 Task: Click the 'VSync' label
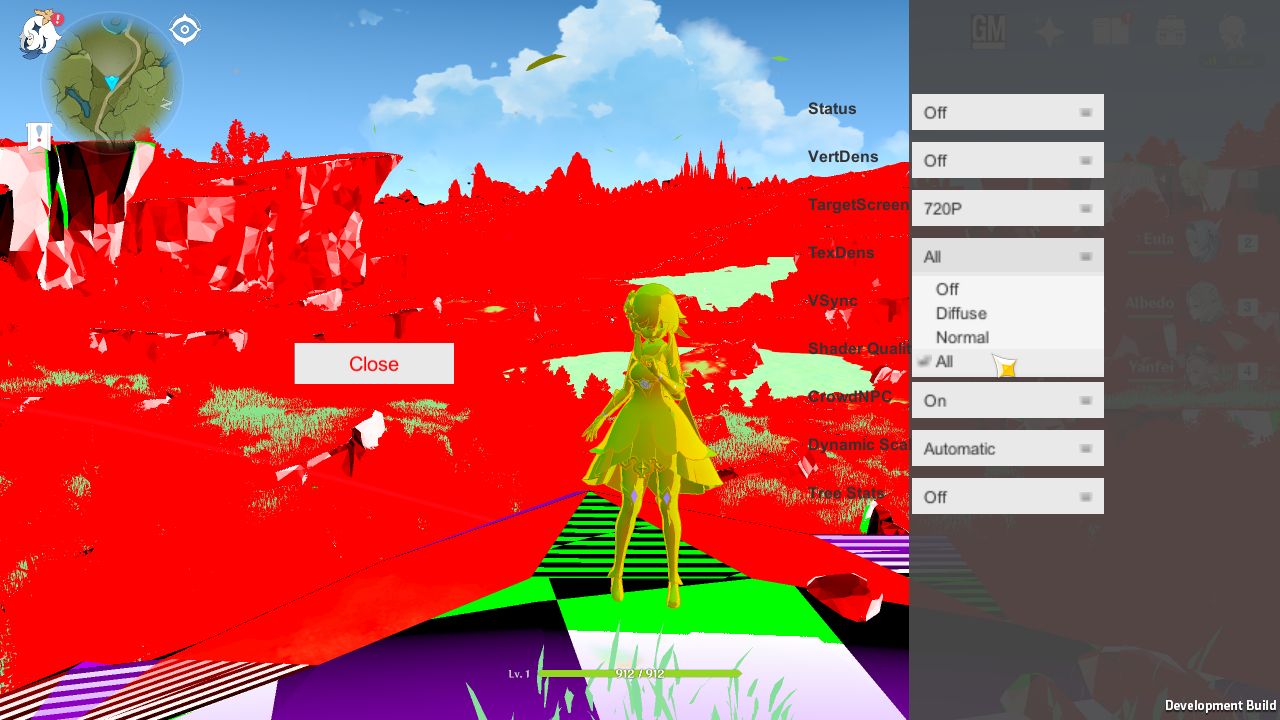pos(832,300)
